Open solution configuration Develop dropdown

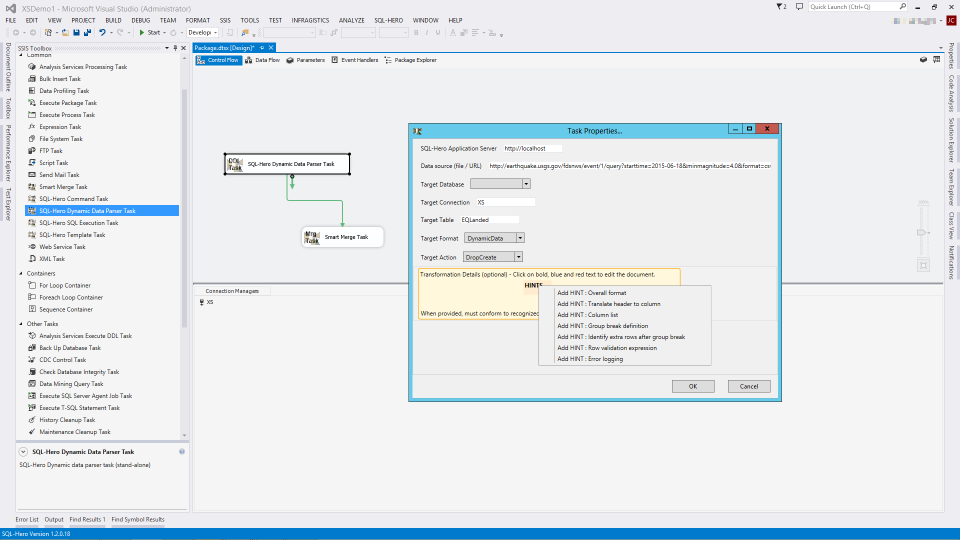(x=203, y=32)
